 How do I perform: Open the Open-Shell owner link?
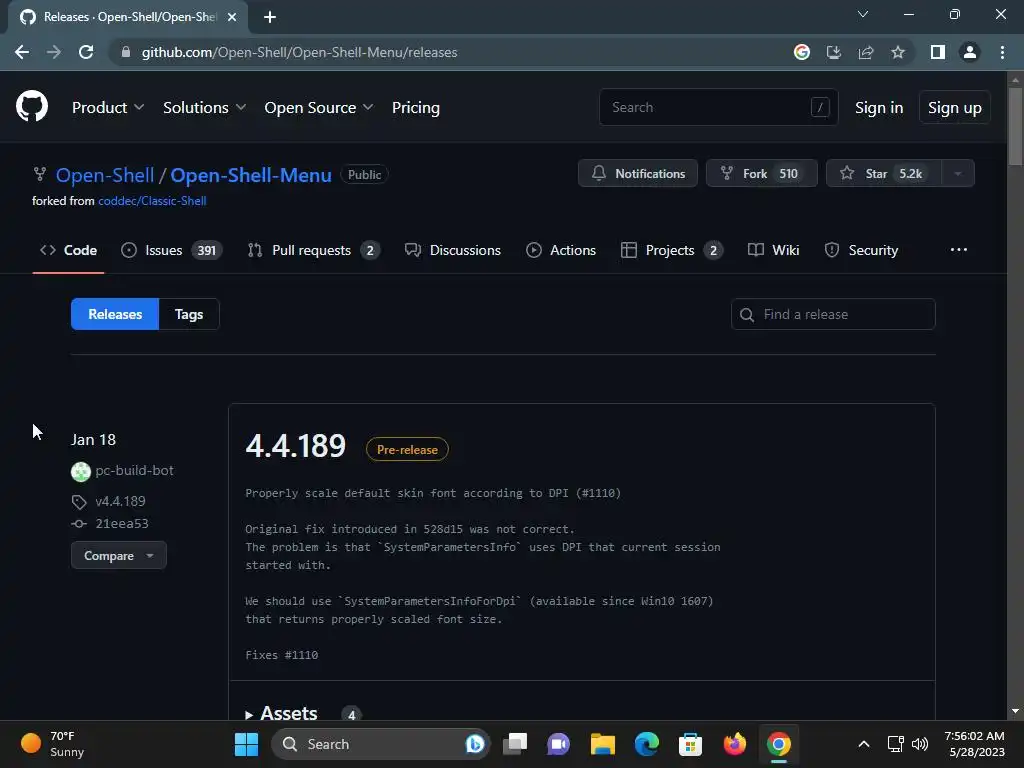pyautogui.click(x=105, y=175)
